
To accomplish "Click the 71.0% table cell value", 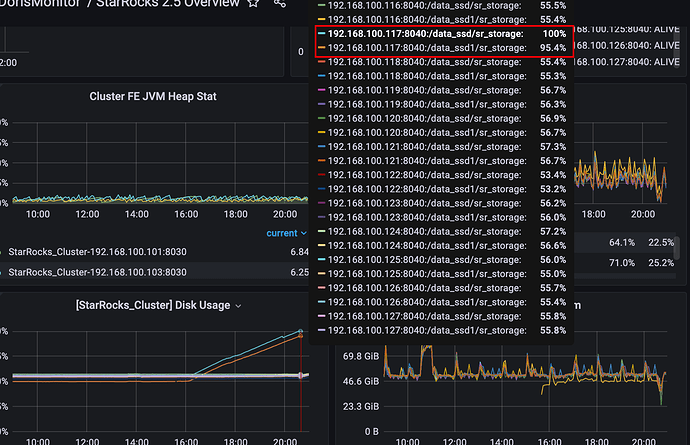I will click(x=622, y=263).
